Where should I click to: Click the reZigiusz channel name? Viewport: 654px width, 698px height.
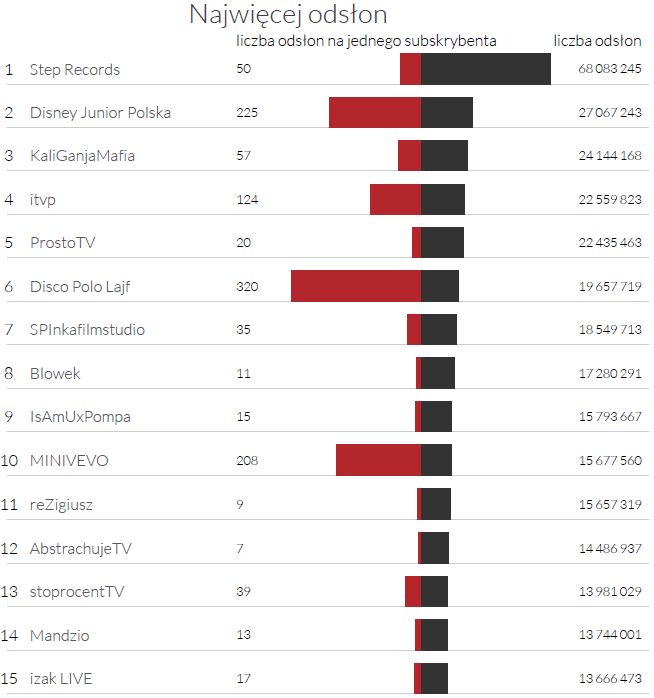pos(62,505)
